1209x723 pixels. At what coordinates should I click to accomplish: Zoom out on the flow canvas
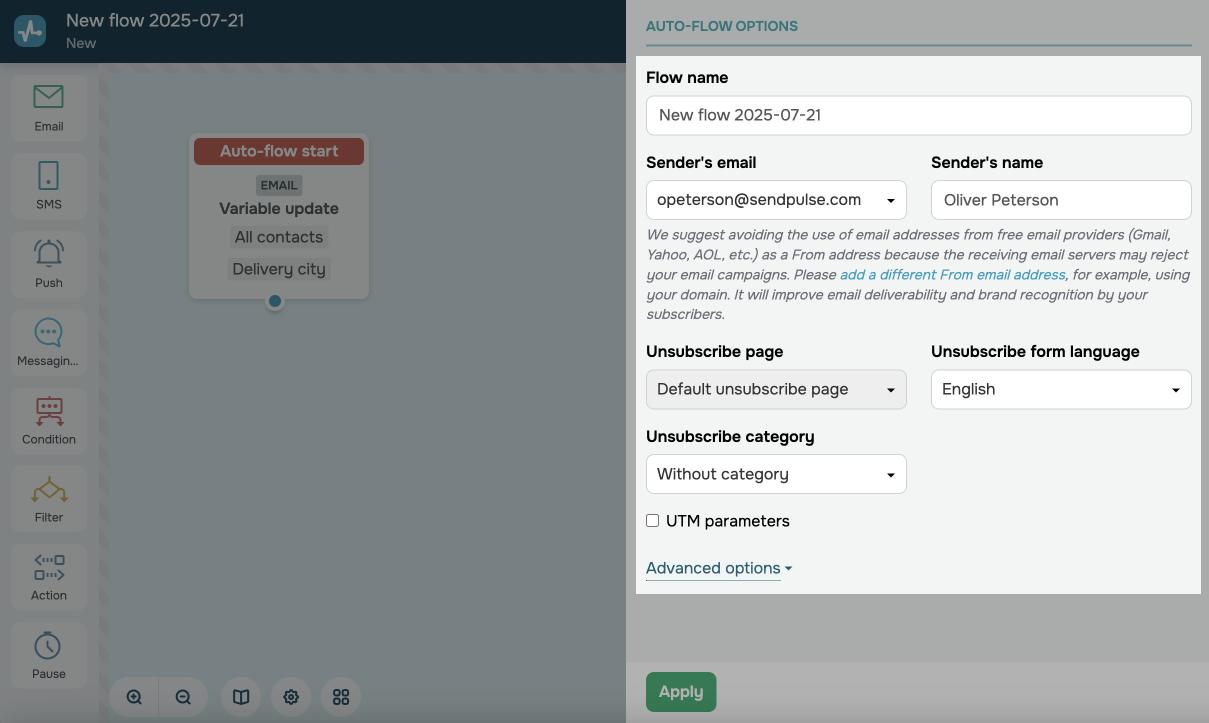183,697
